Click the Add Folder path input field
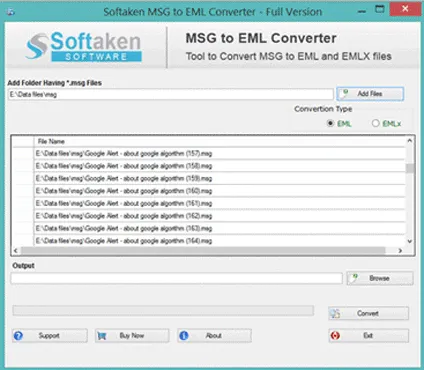424x370 pixels. [171, 94]
